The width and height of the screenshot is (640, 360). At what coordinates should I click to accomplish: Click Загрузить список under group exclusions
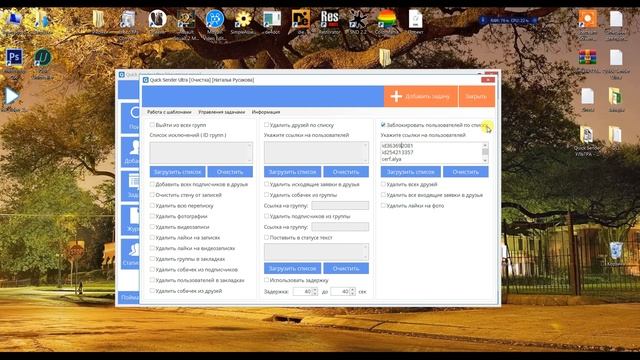(x=178, y=172)
